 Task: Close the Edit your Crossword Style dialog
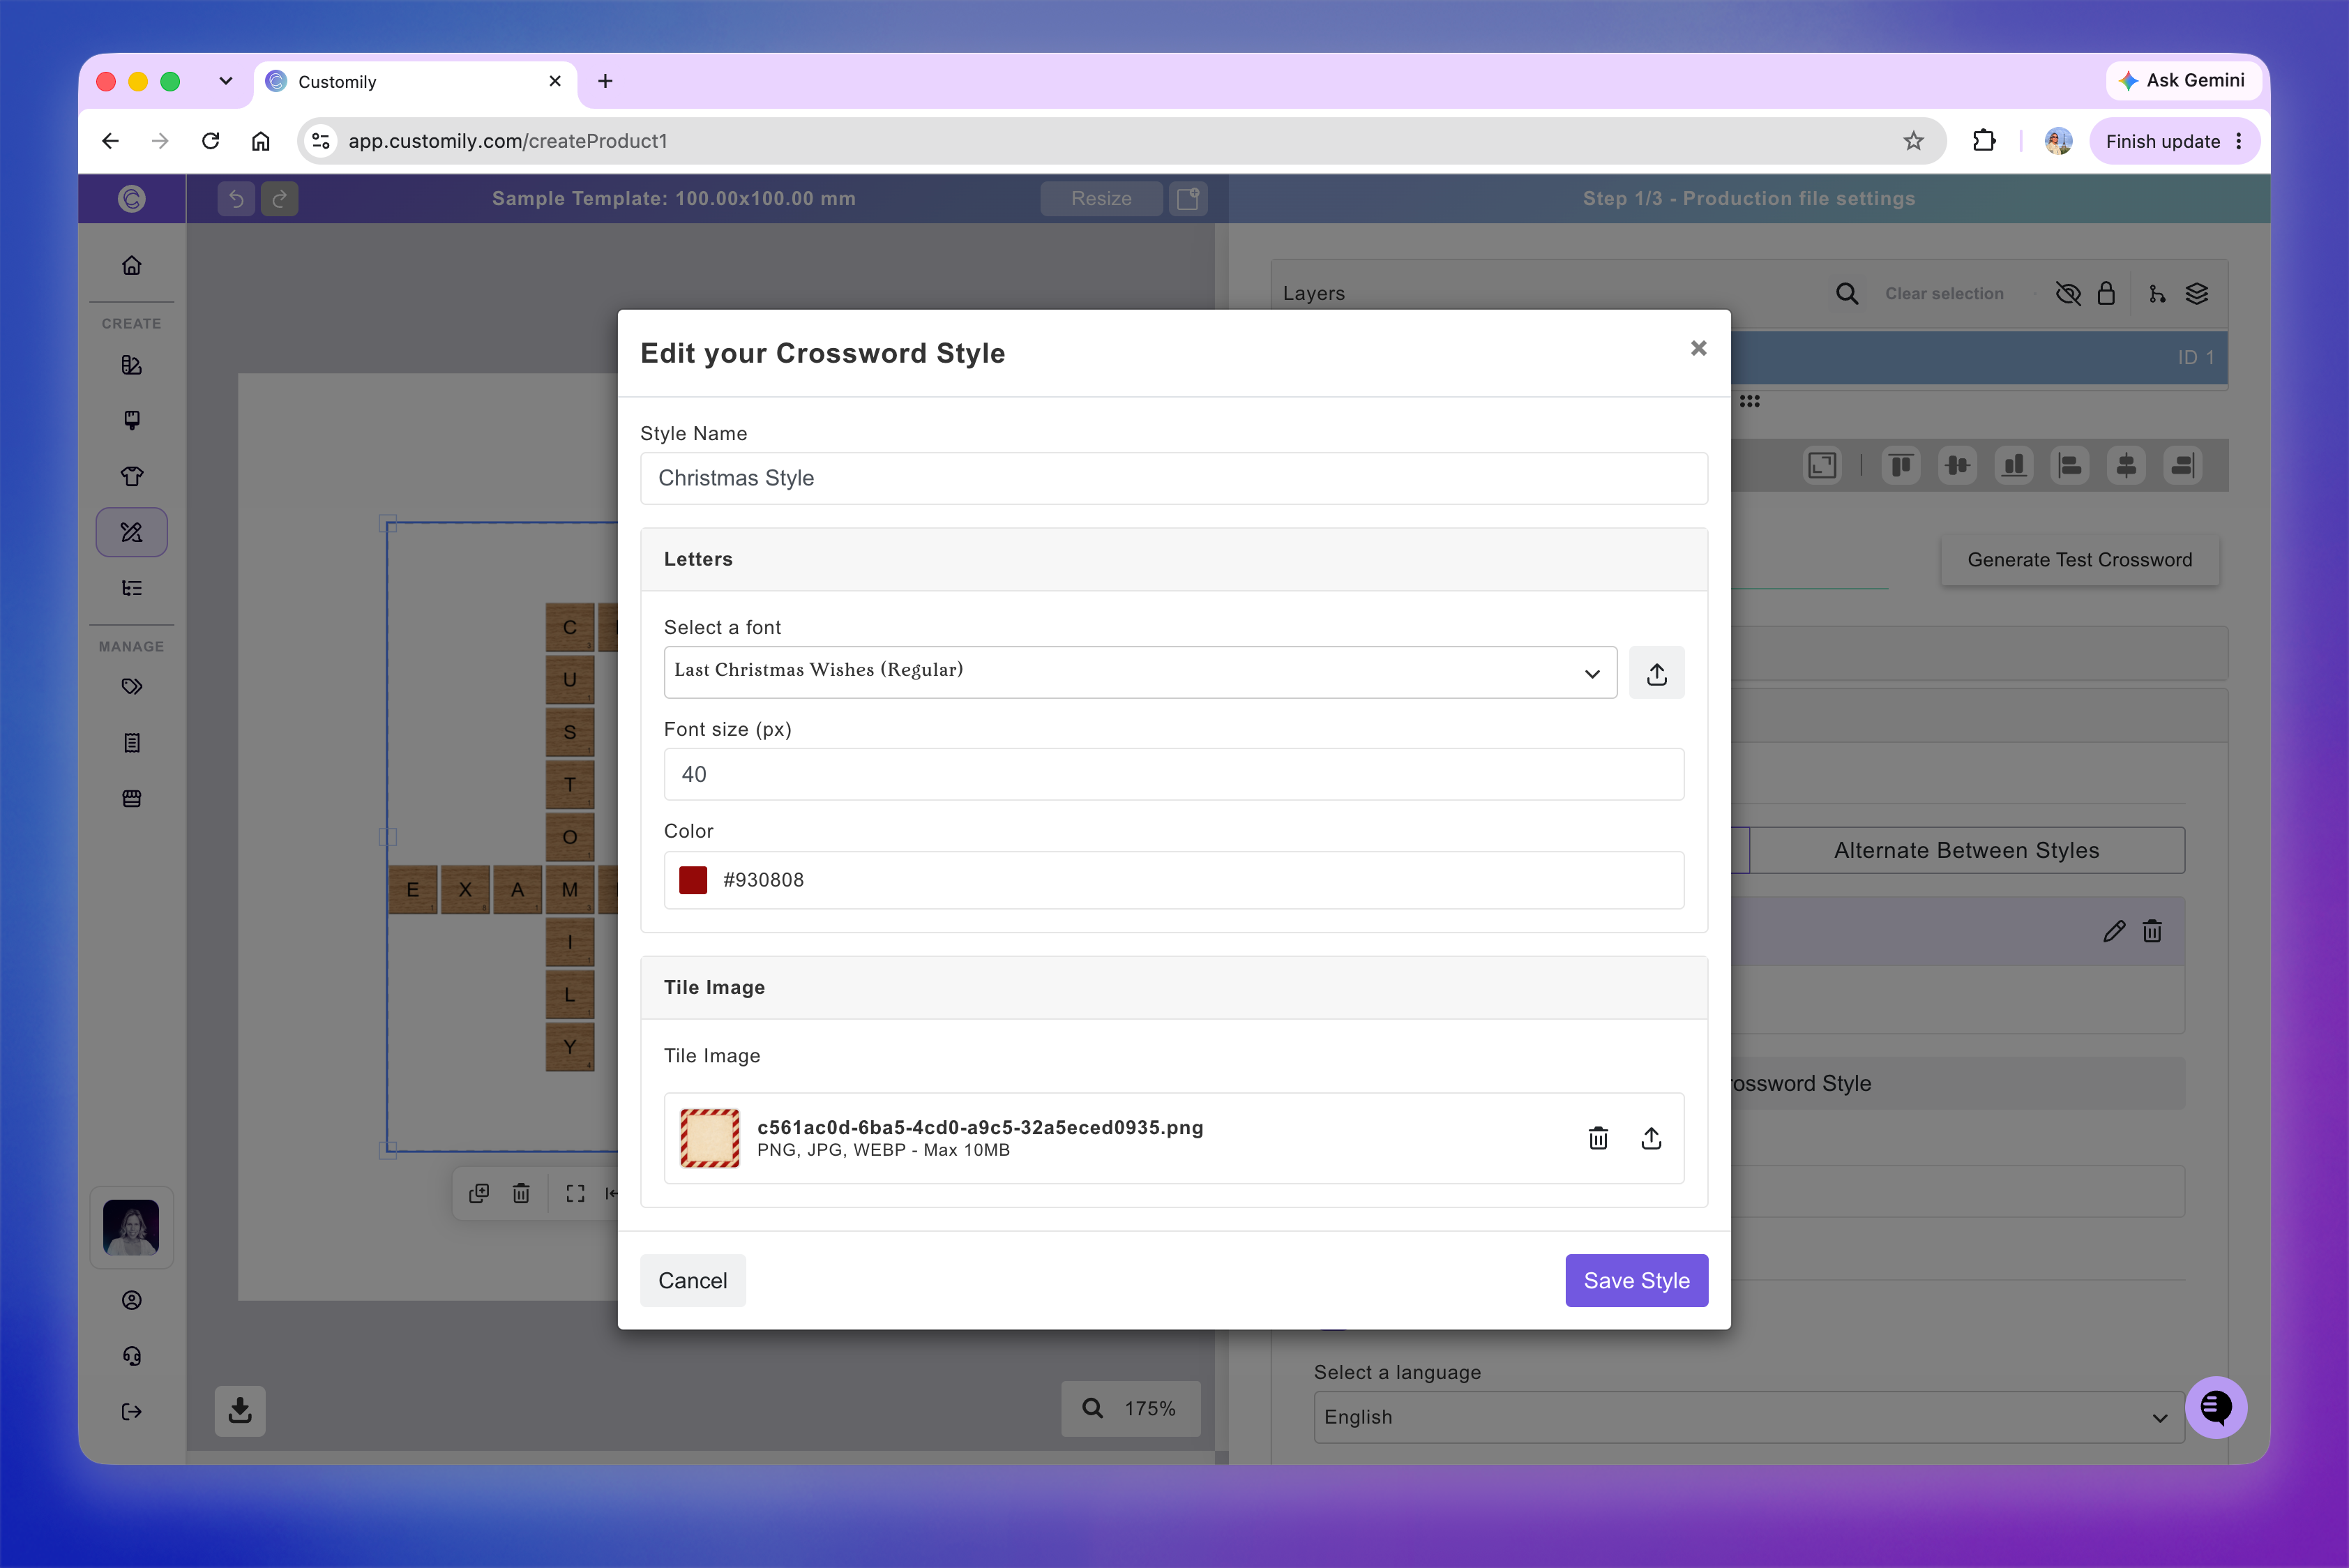[1698, 348]
